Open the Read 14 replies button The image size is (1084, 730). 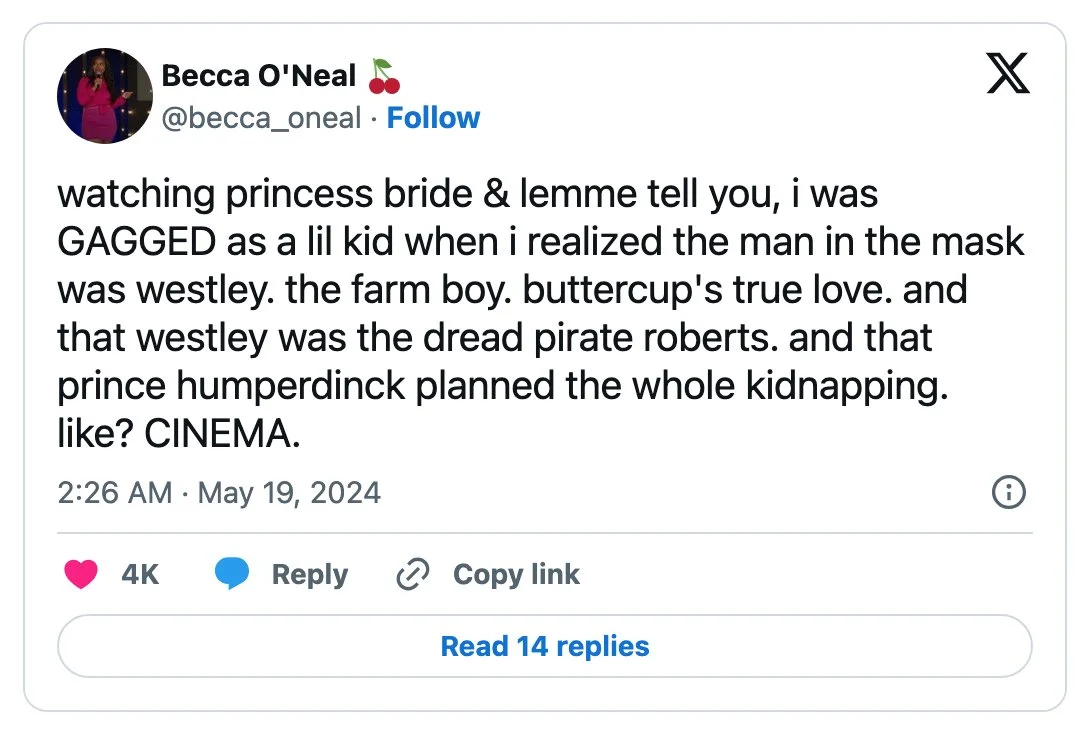pyautogui.click(x=545, y=646)
